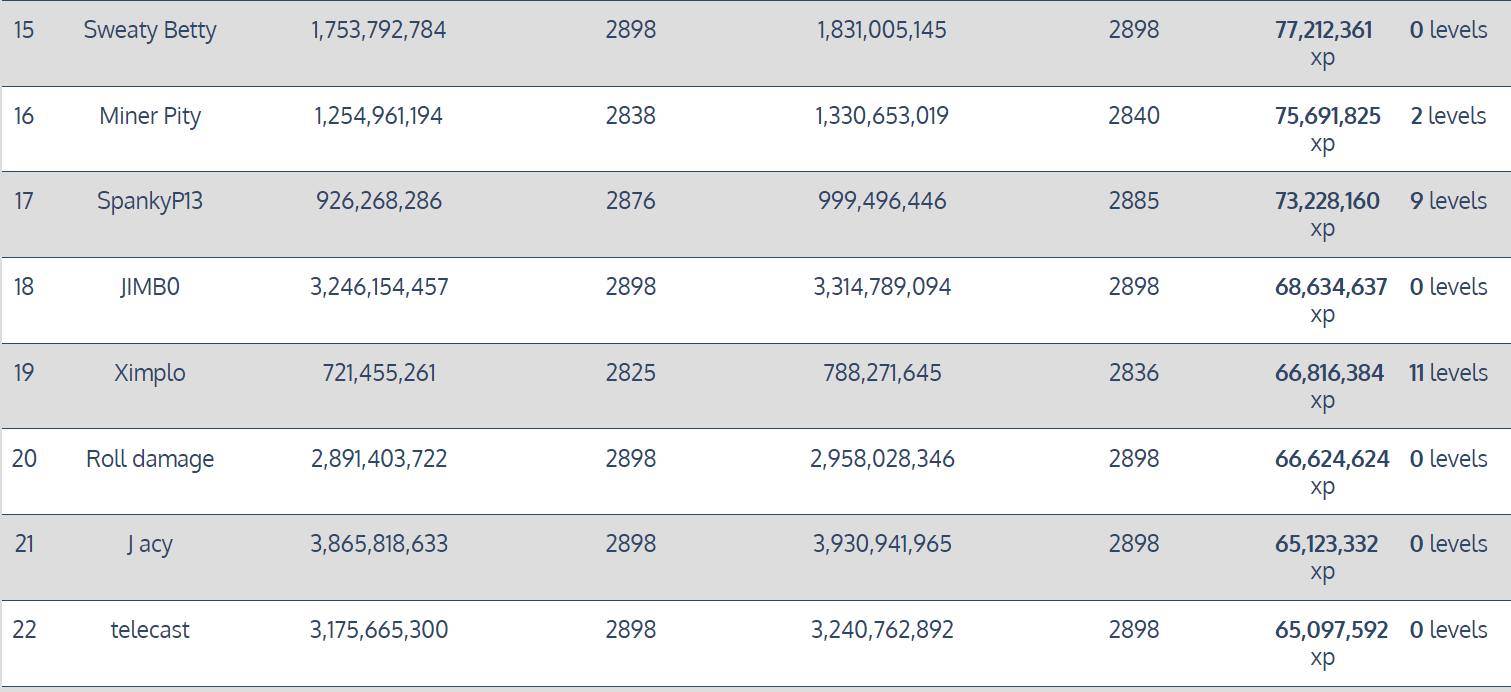Click the 77,212,361 xp gain value
The height and width of the screenshot is (692, 1511).
[x=1323, y=31]
